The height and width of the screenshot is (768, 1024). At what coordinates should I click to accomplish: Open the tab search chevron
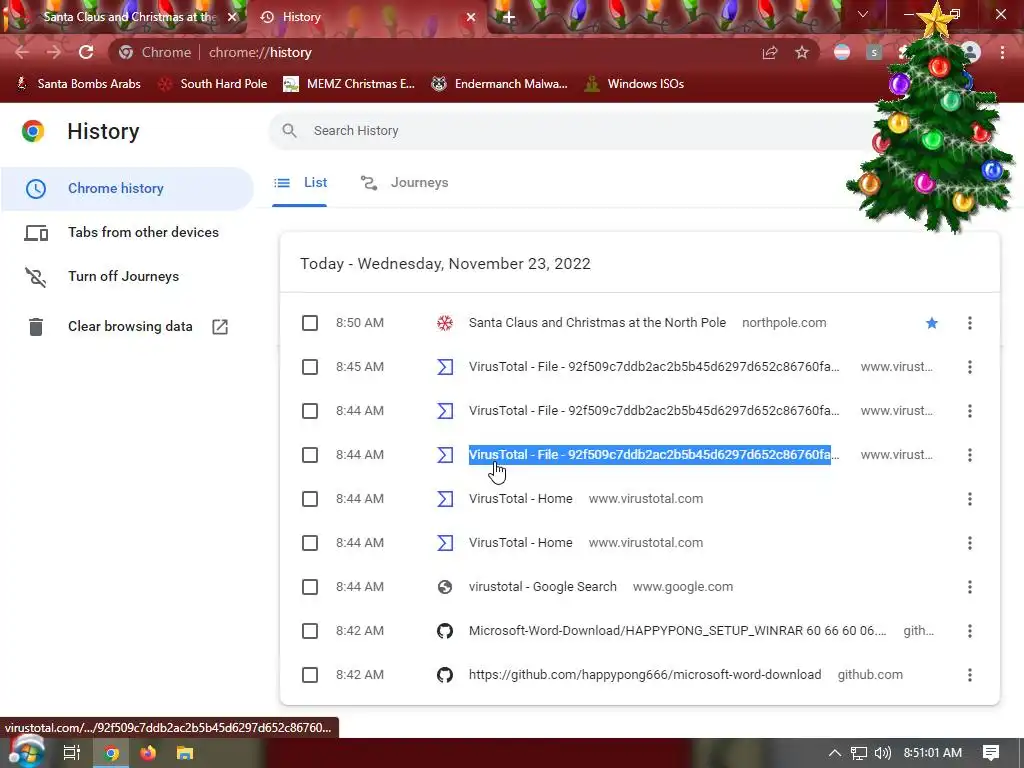tap(863, 14)
